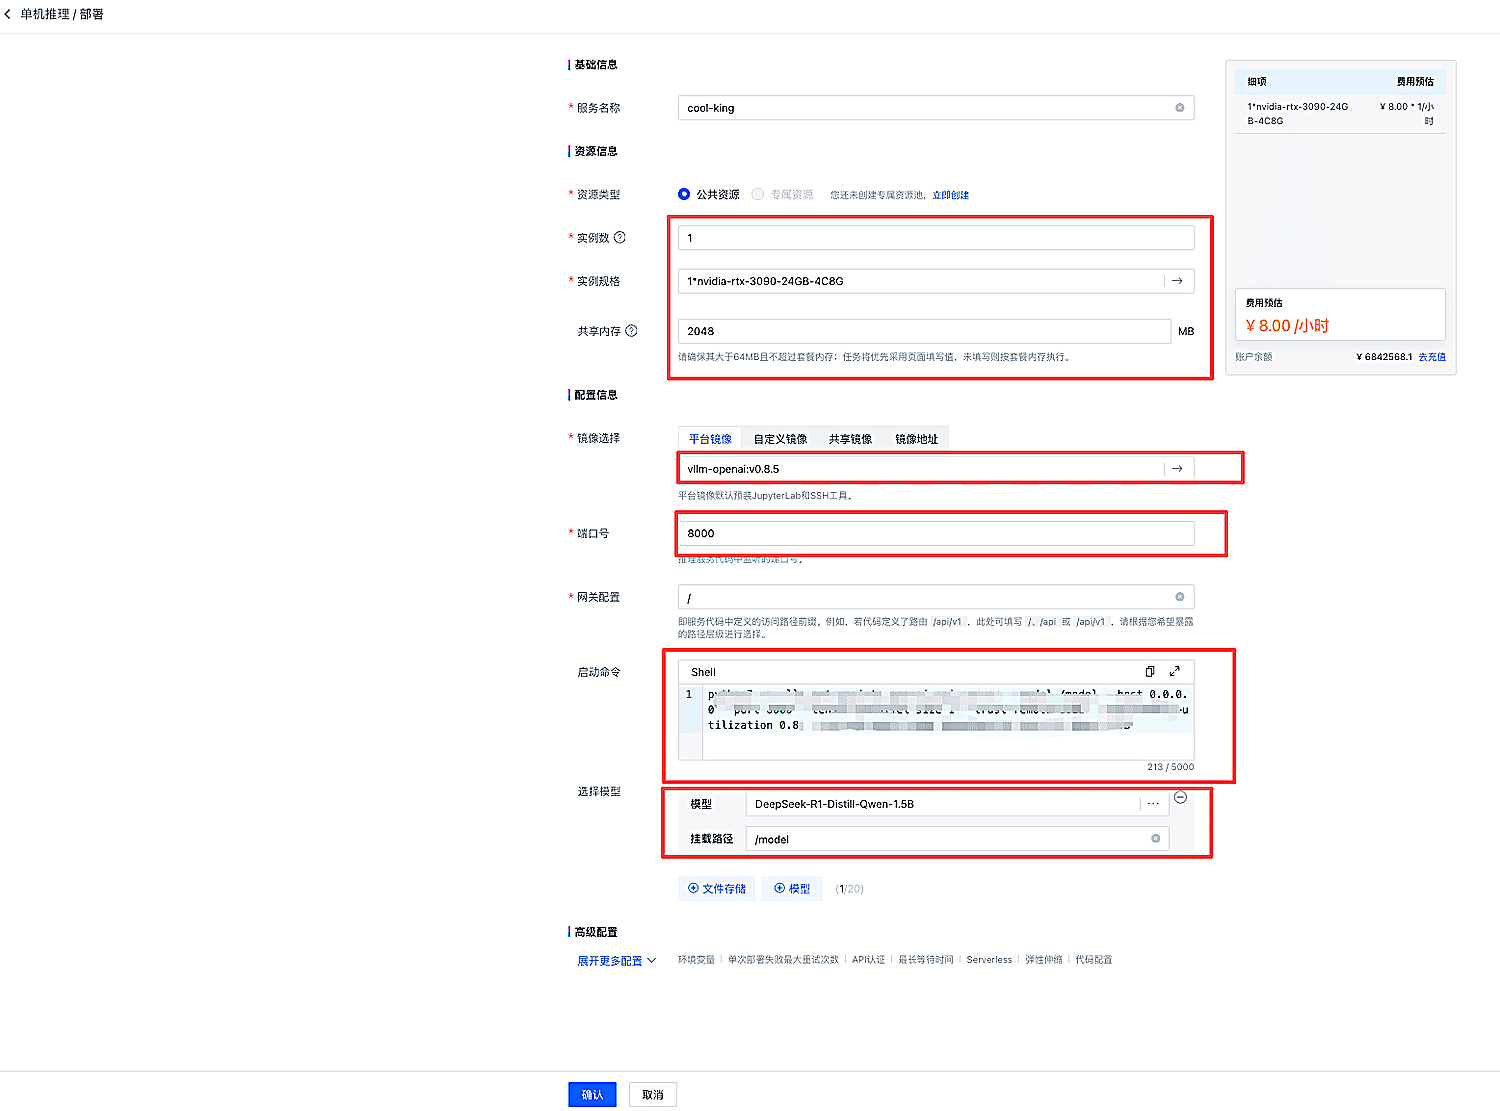Switch to the 自定义镜像 tab
This screenshot has height=1111, width=1500.
point(780,439)
